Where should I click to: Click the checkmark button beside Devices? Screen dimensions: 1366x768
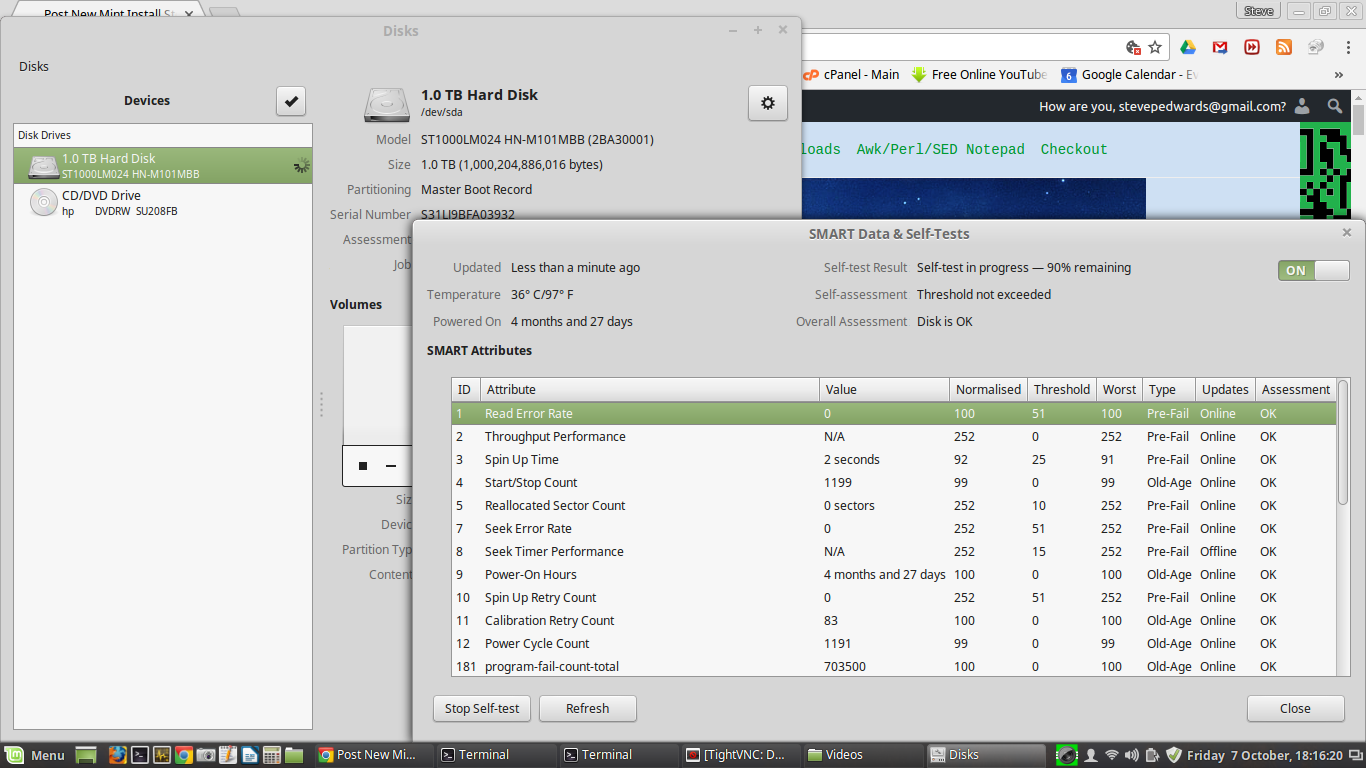click(x=291, y=101)
